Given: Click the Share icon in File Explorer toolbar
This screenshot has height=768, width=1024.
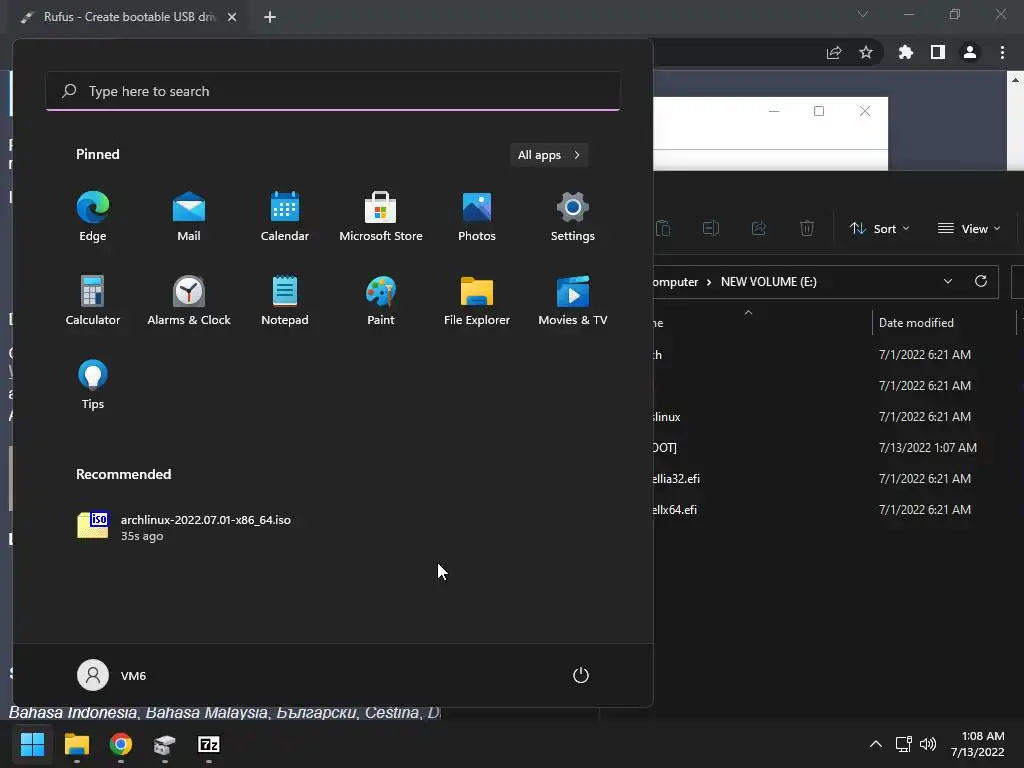Looking at the screenshot, I should [x=759, y=229].
